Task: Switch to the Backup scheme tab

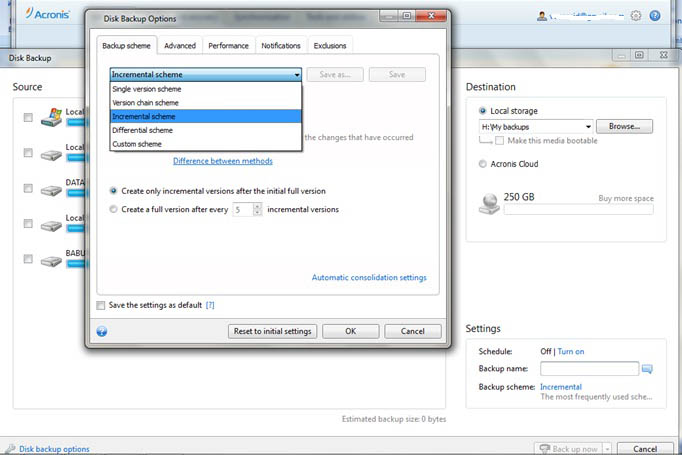Action: (x=127, y=46)
